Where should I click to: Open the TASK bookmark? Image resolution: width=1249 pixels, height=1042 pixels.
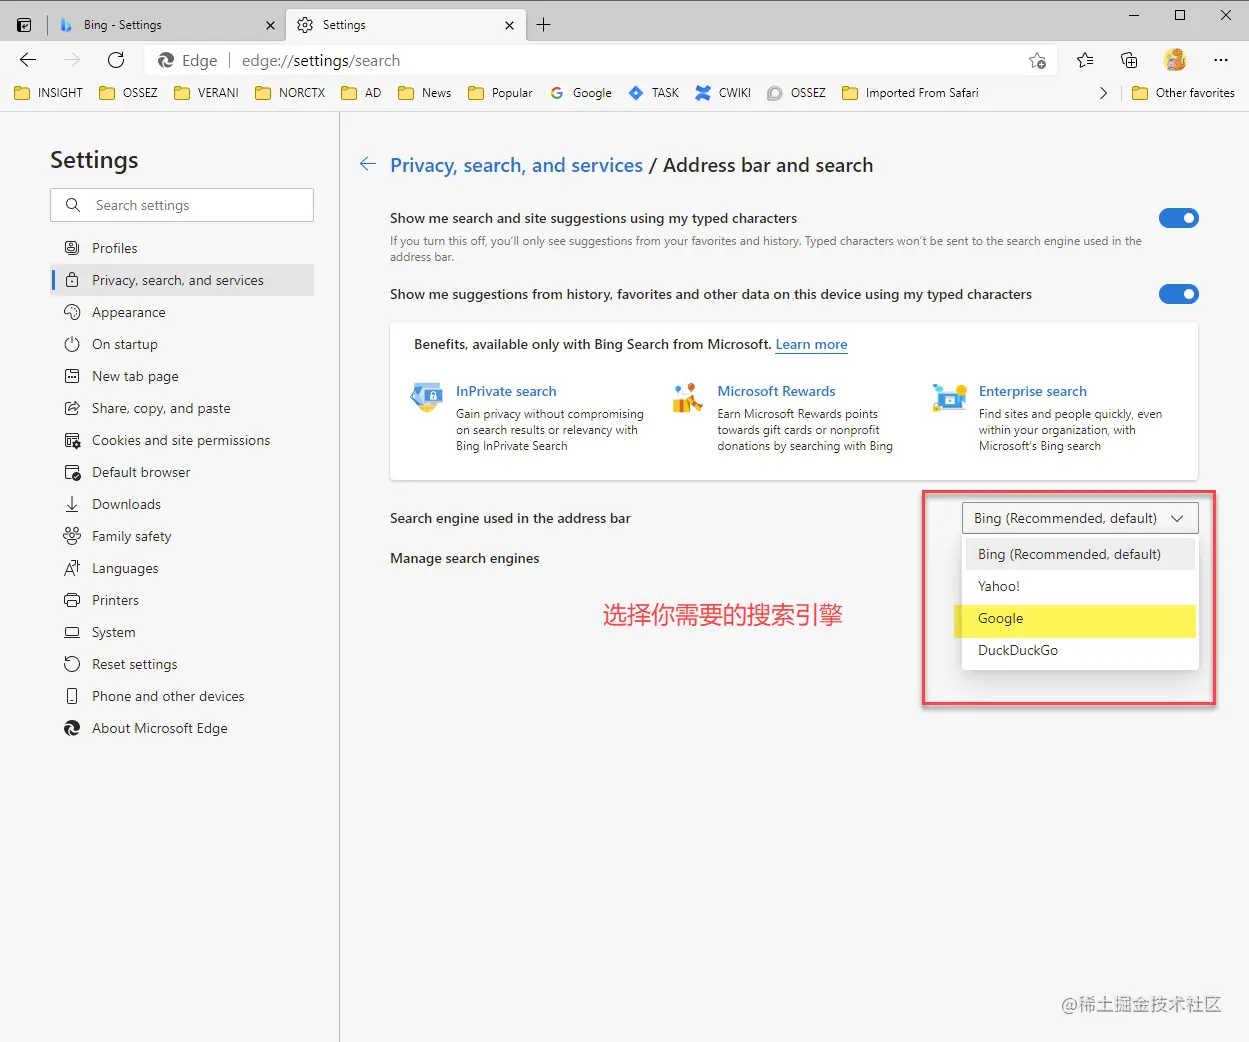[x=654, y=93]
